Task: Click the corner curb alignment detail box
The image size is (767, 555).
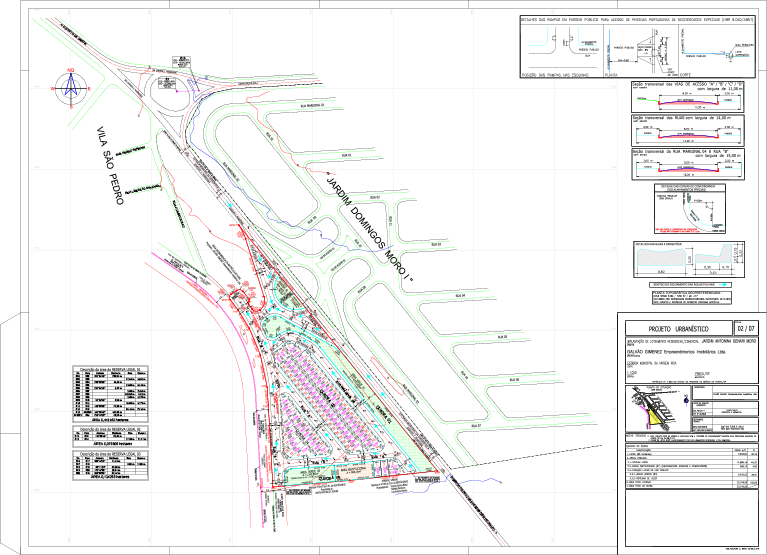Action: [x=690, y=208]
